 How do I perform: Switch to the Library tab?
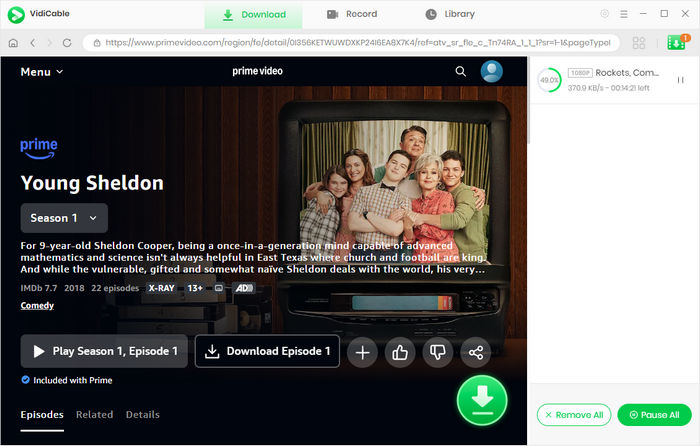tap(450, 14)
